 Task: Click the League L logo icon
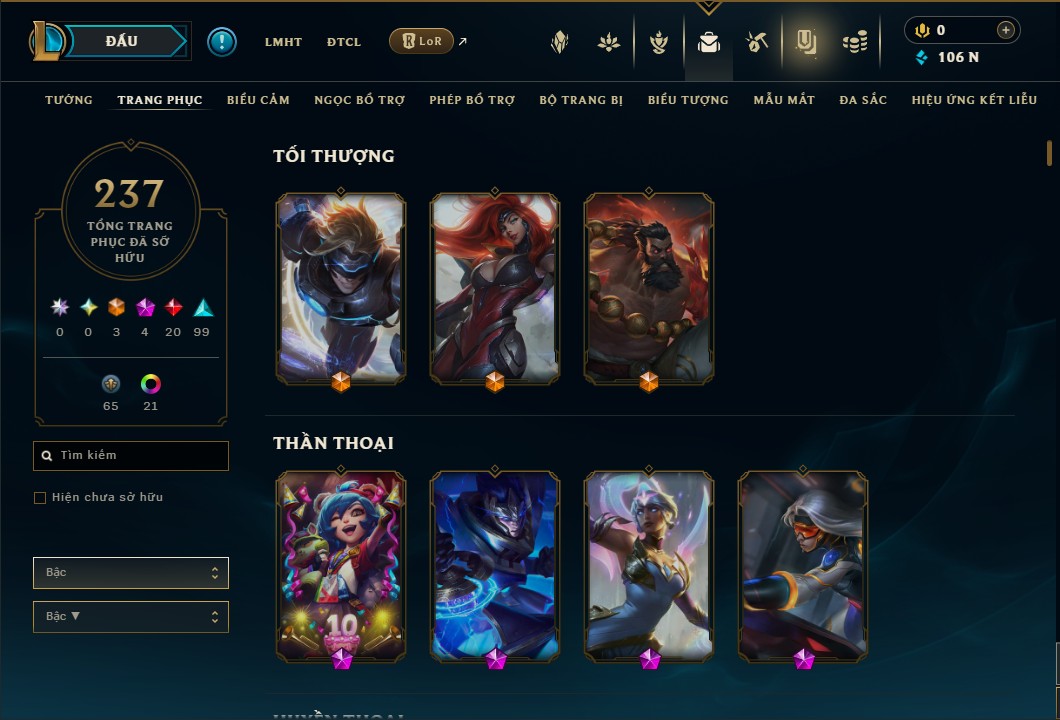(45, 41)
